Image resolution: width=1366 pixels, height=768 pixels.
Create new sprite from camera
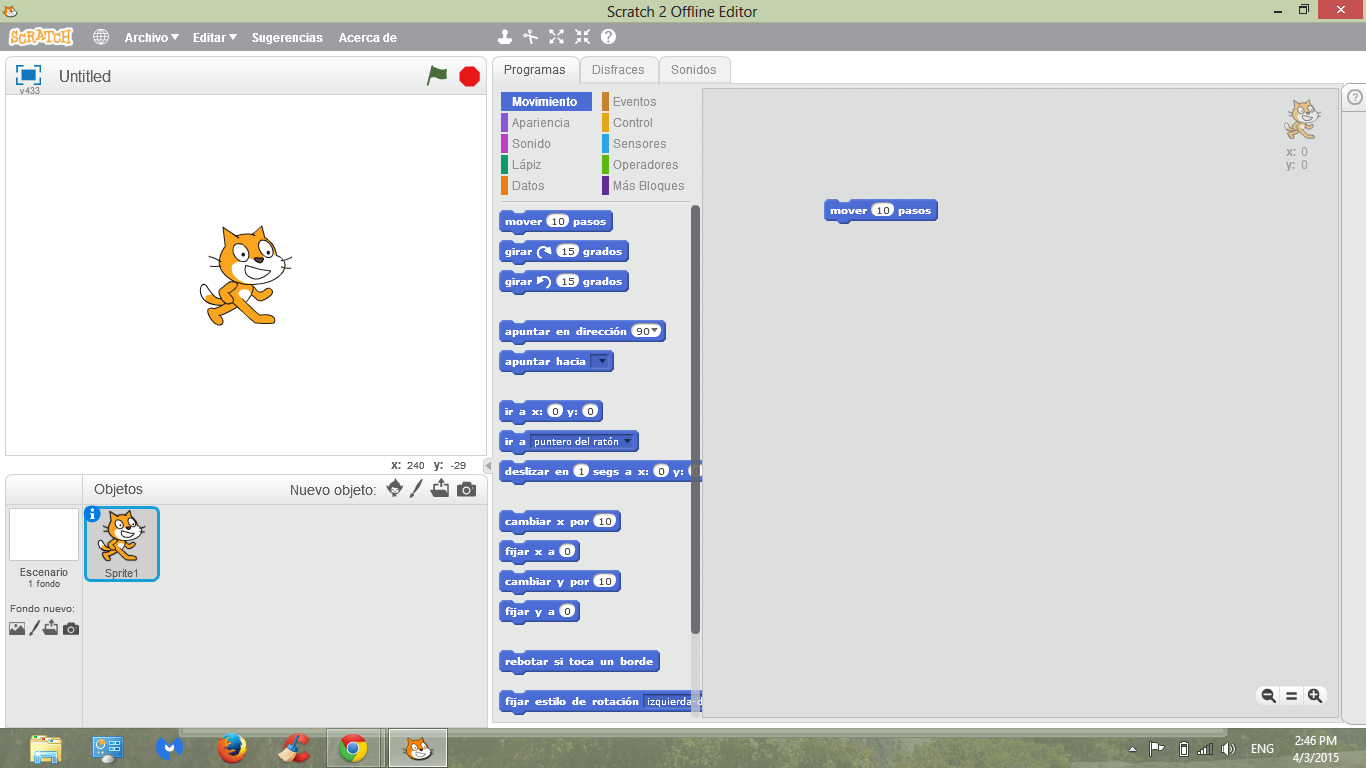(465, 489)
